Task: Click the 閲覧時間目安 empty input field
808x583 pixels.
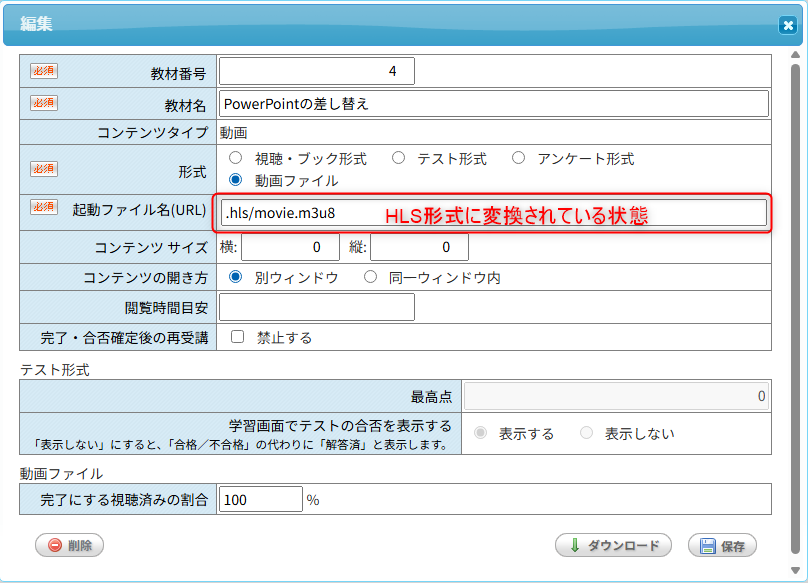Action: pos(320,307)
